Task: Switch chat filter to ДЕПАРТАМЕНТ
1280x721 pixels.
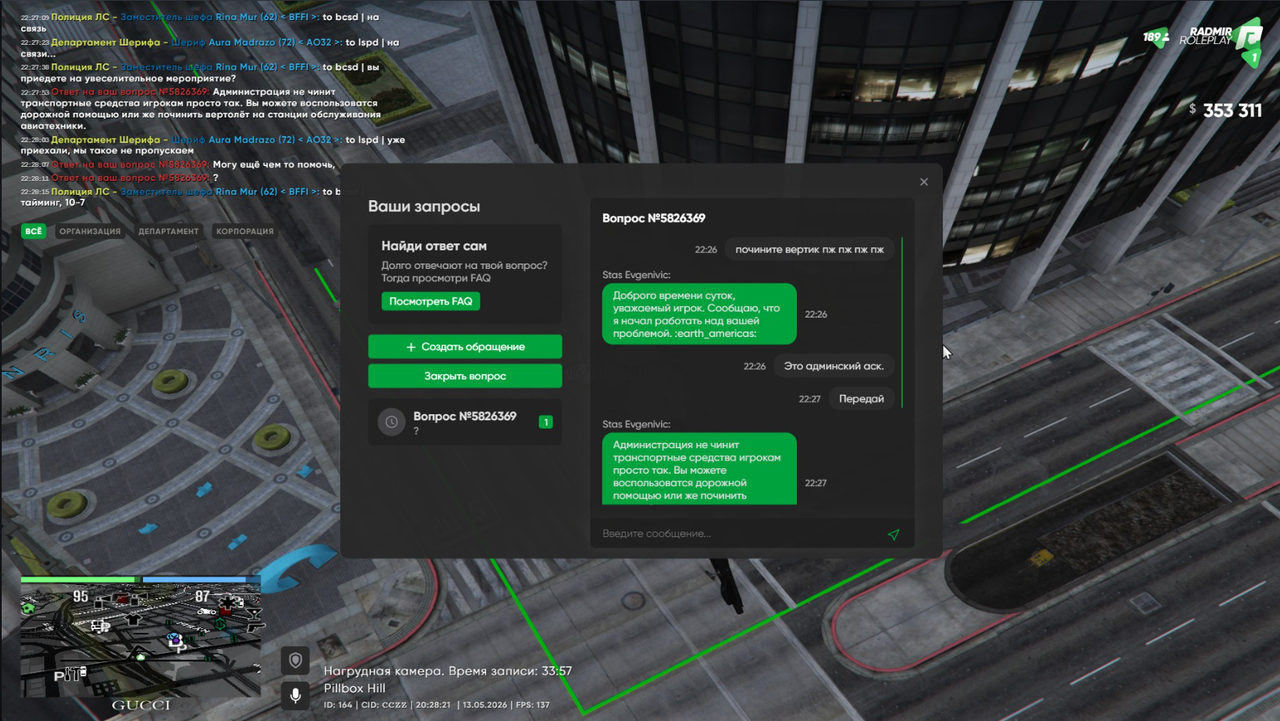Action: (168, 231)
